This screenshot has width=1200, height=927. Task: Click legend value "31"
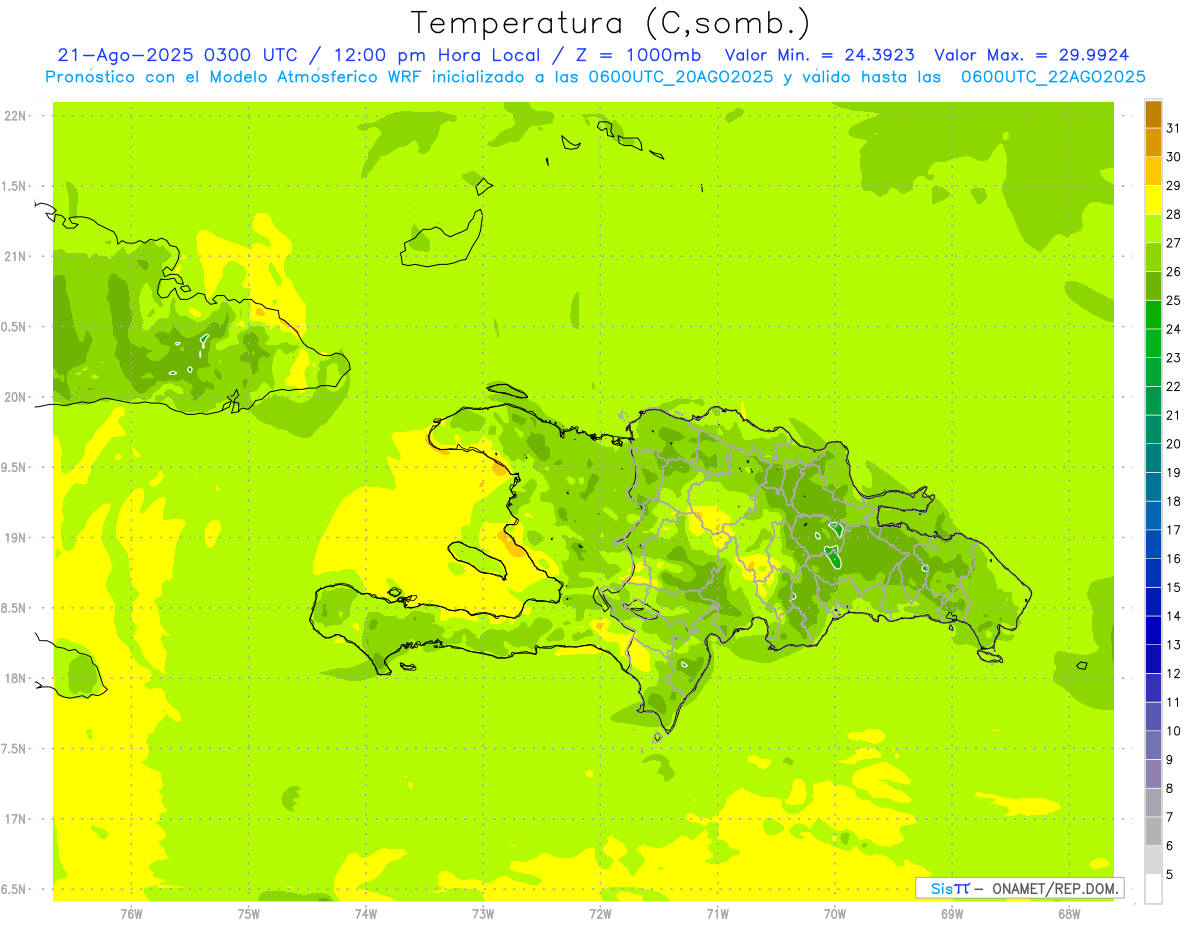pos(1174,128)
